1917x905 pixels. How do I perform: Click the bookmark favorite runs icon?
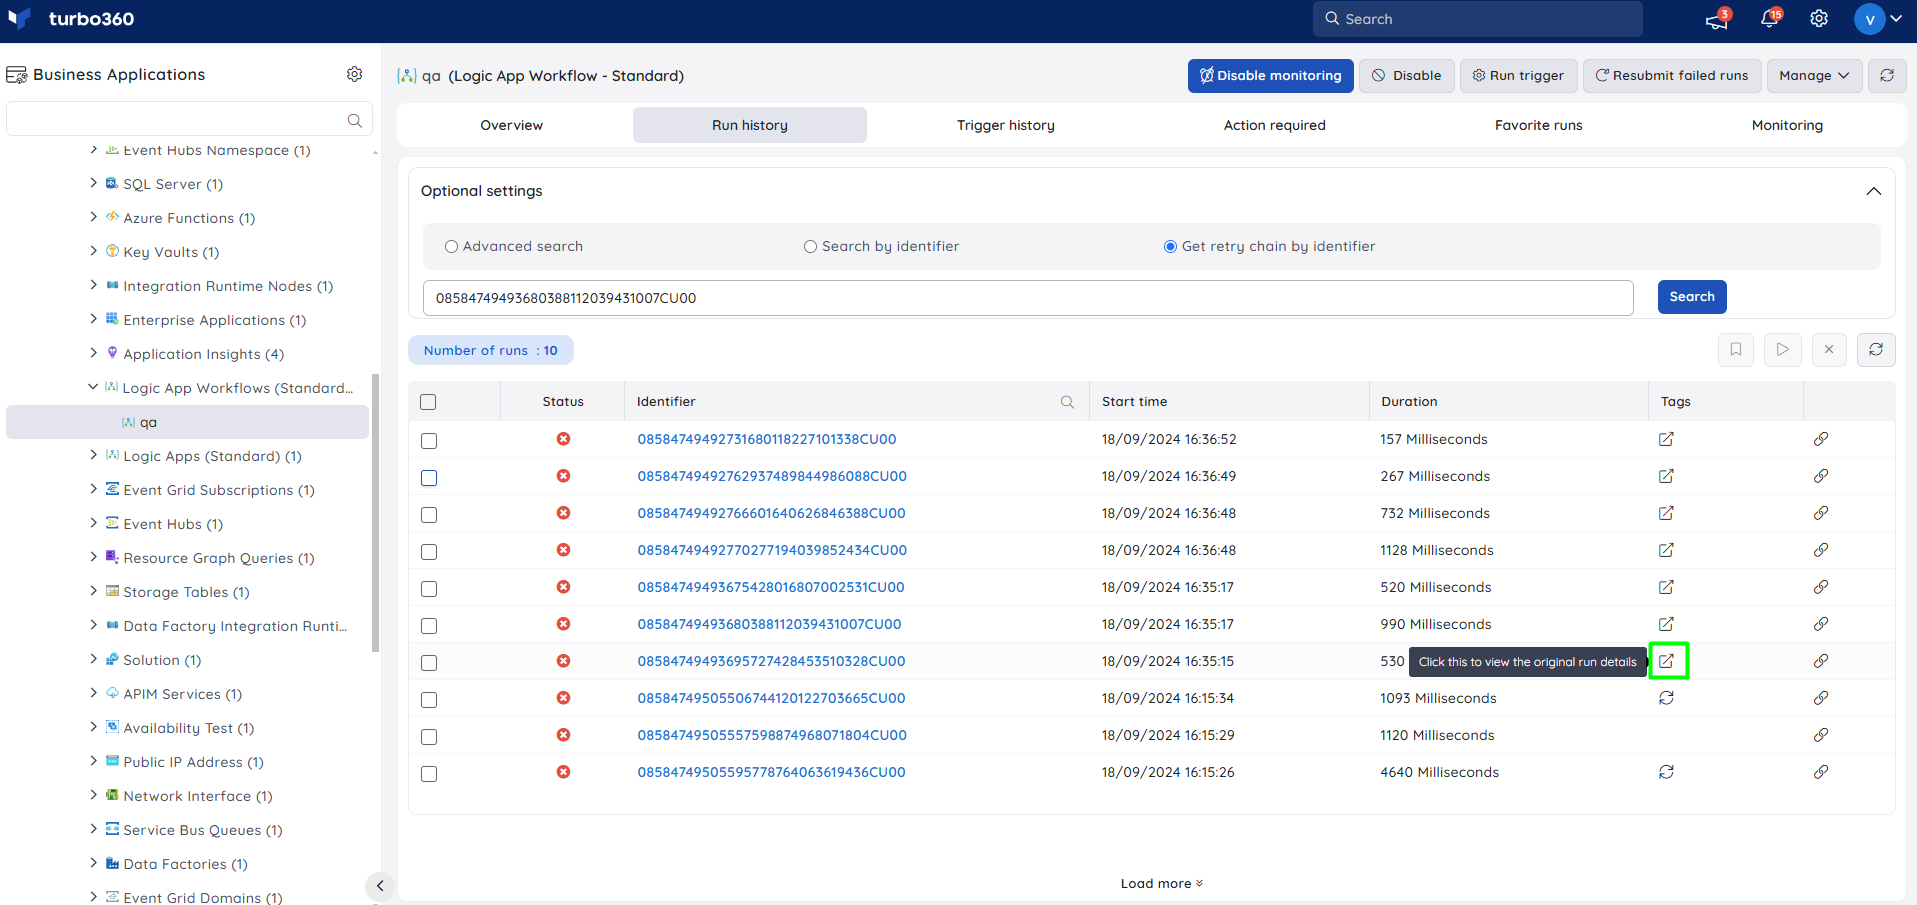1736,350
